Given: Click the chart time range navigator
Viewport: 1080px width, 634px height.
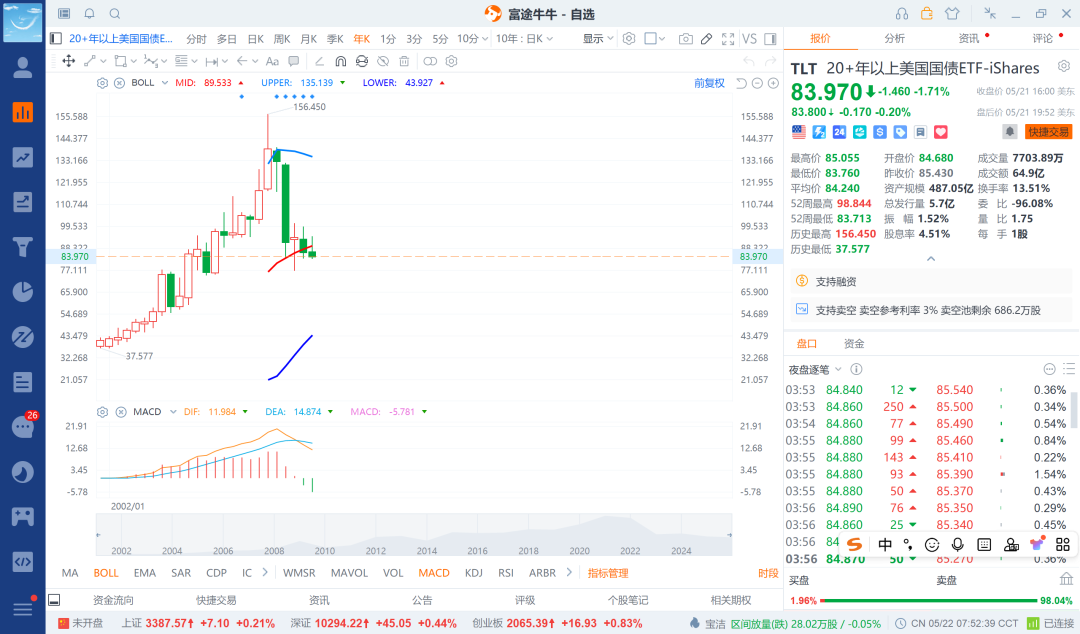Looking at the screenshot, I should tap(413, 535).
